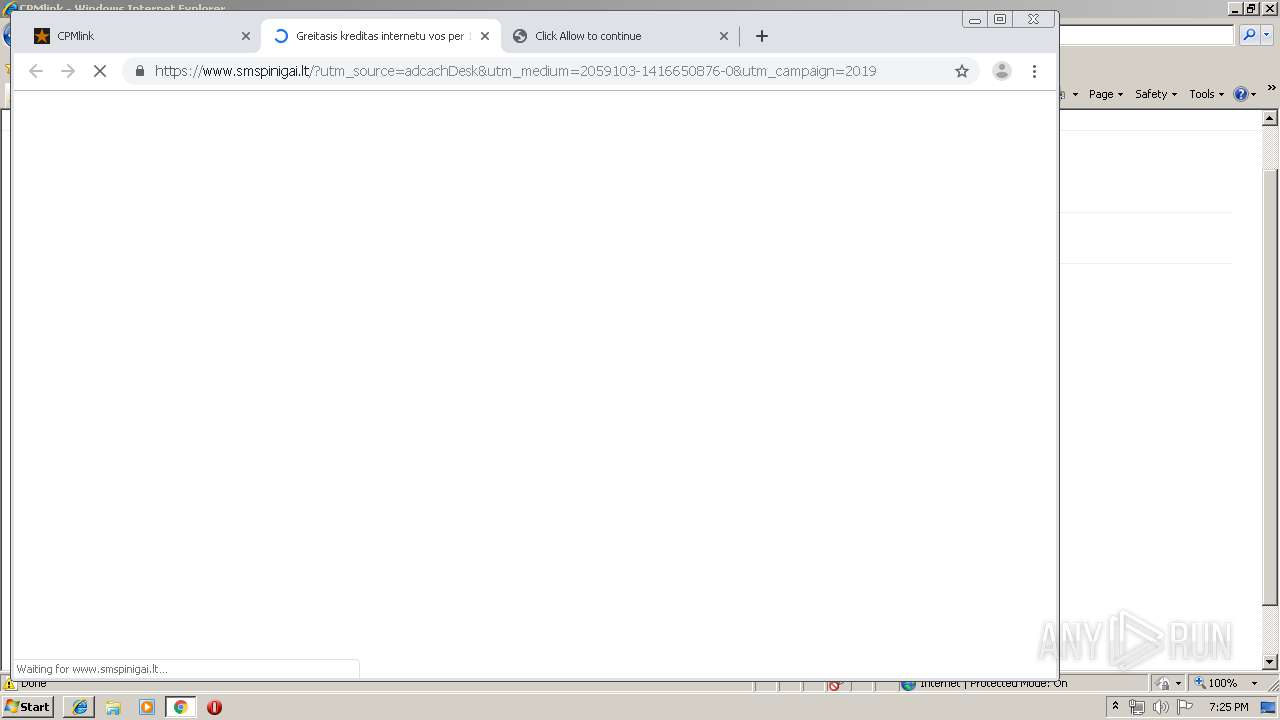Screen dimensions: 1280x720
Task: Open IE zoom level 100% control
Action: coord(1215,683)
